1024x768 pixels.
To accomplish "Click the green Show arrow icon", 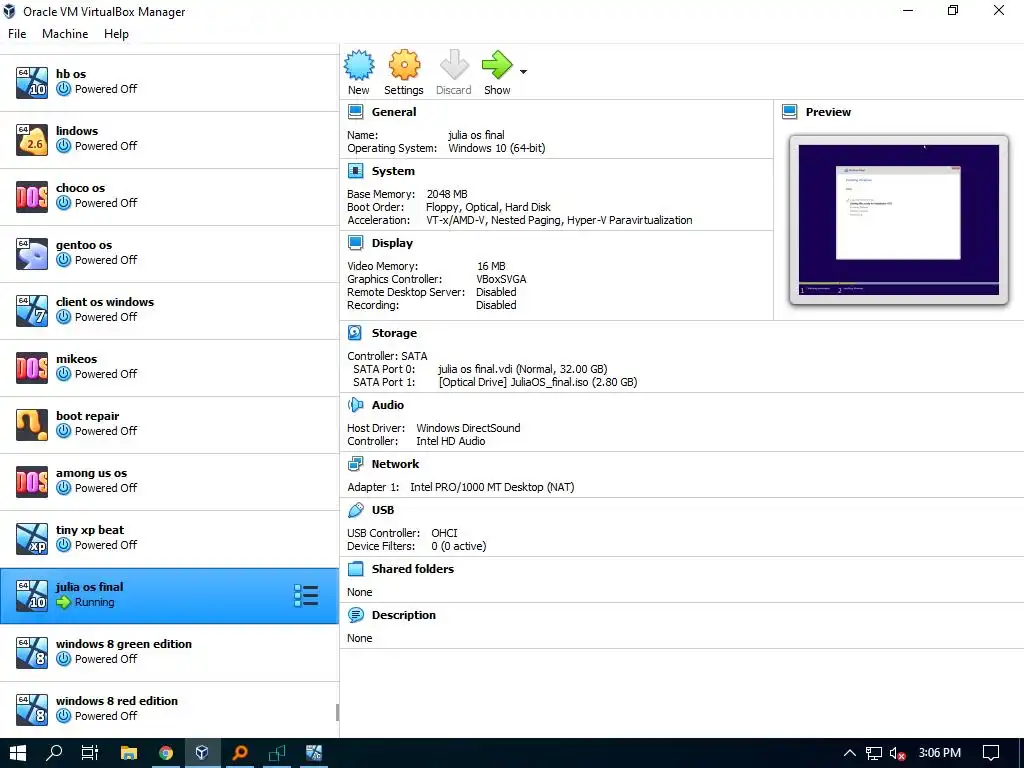I will (x=497, y=65).
